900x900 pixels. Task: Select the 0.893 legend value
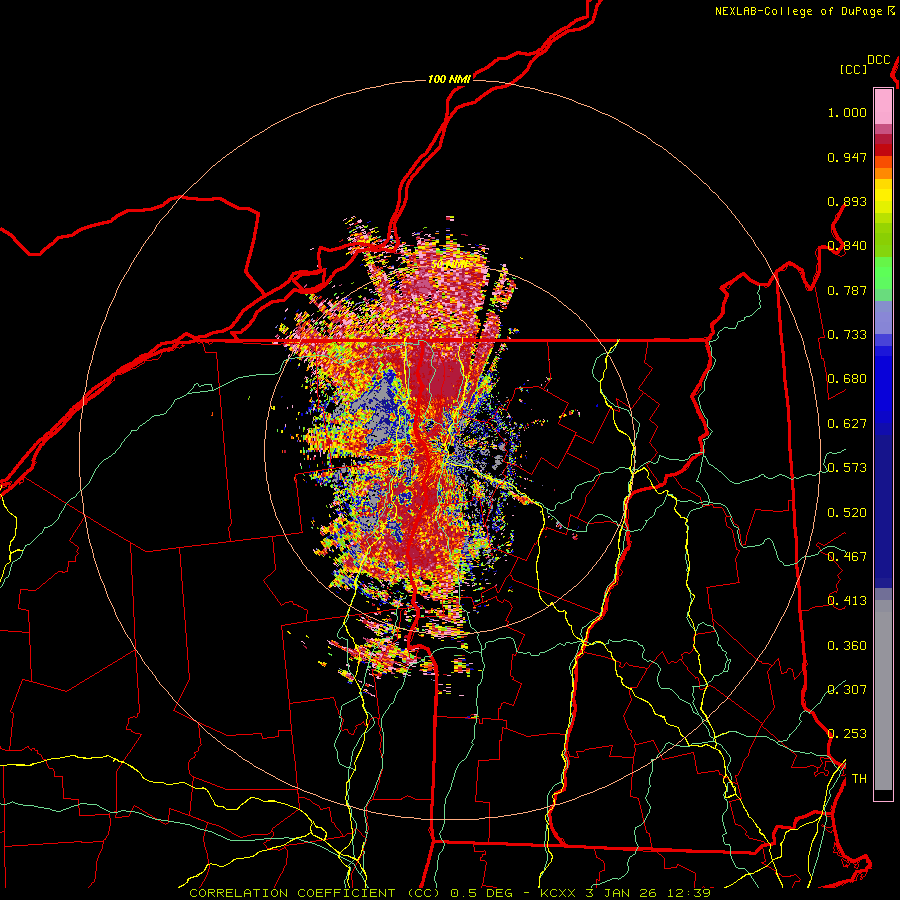pyautogui.click(x=847, y=201)
